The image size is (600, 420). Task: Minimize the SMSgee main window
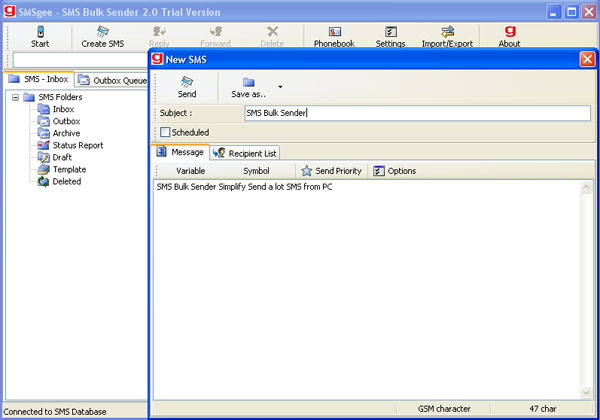coord(553,12)
